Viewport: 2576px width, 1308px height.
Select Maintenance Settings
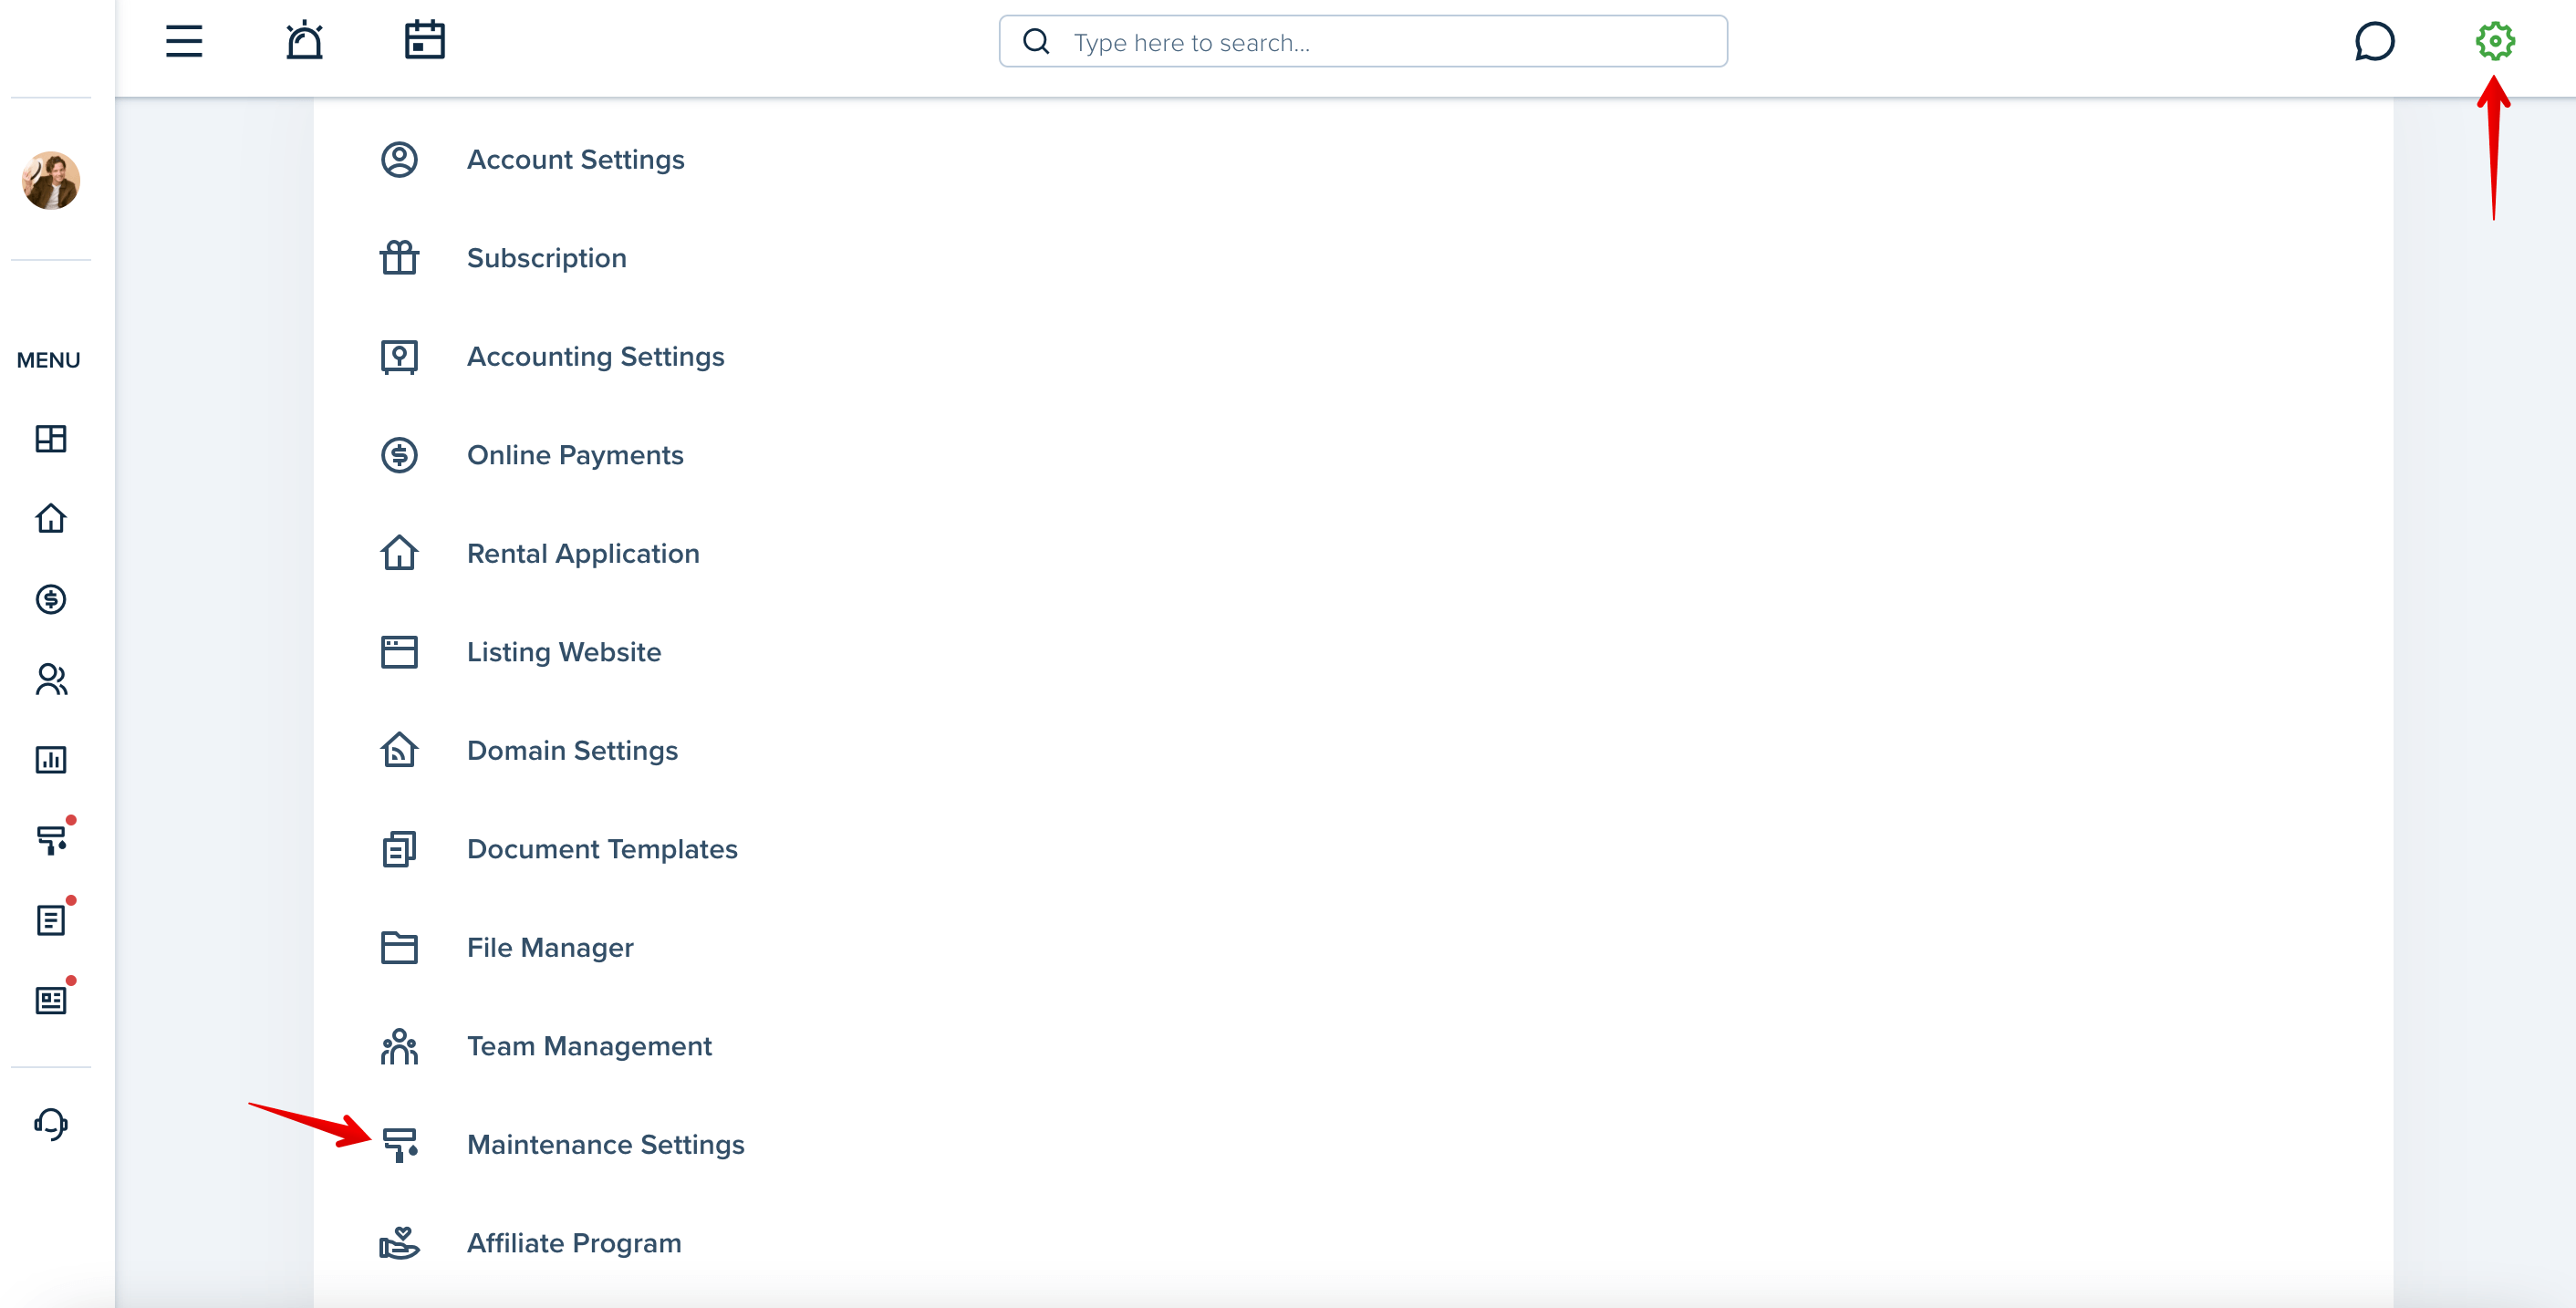[x=605, y=1145]
